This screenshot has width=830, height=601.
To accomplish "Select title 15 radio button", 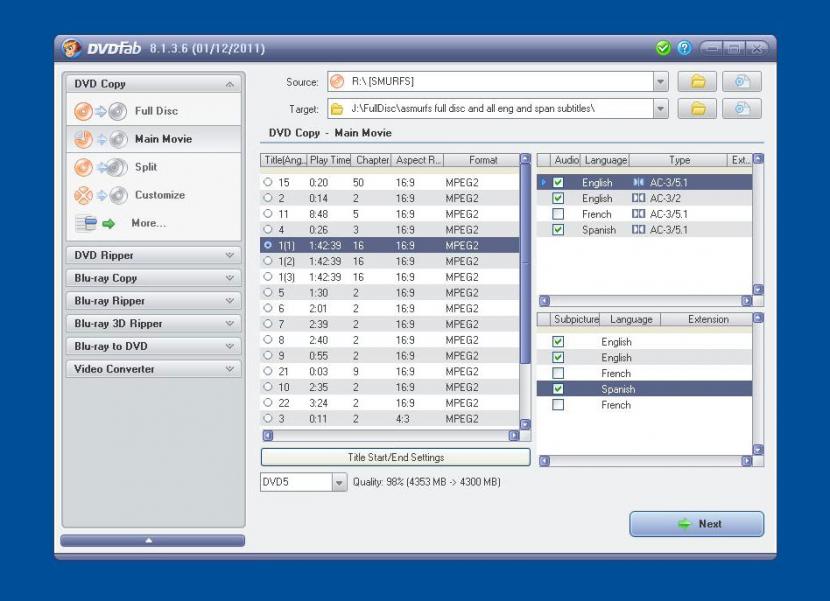I will click(268, 182).
